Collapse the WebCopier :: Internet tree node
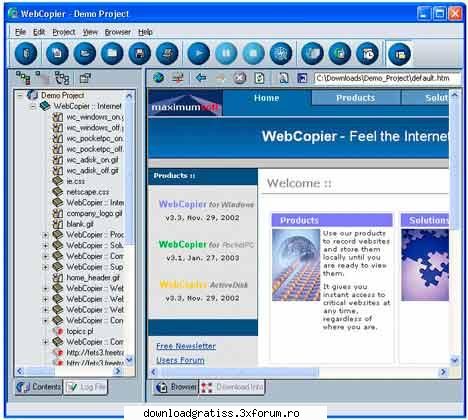The height and width of the screenshot is (420, 468). point(33,107)
